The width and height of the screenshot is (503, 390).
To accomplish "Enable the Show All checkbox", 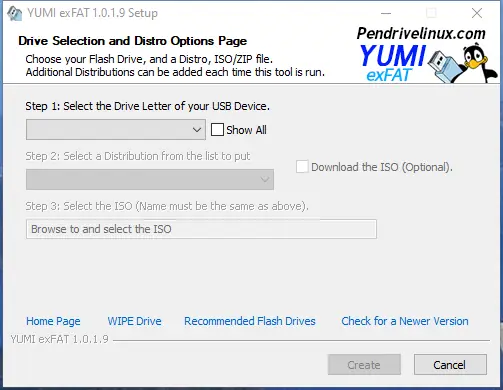I will point(217,130).
